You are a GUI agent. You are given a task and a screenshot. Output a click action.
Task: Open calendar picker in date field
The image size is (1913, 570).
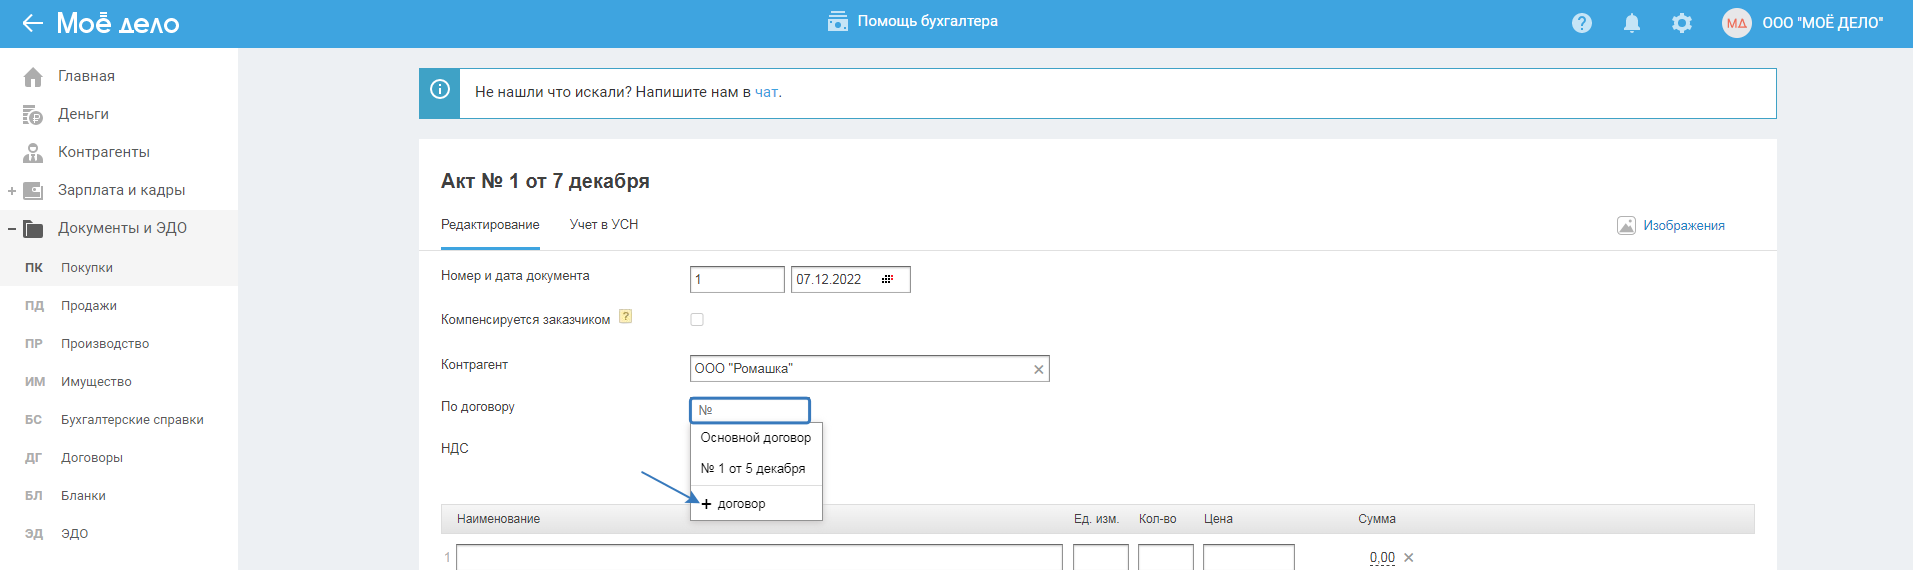pyautogui.click(x=887, y=279)
